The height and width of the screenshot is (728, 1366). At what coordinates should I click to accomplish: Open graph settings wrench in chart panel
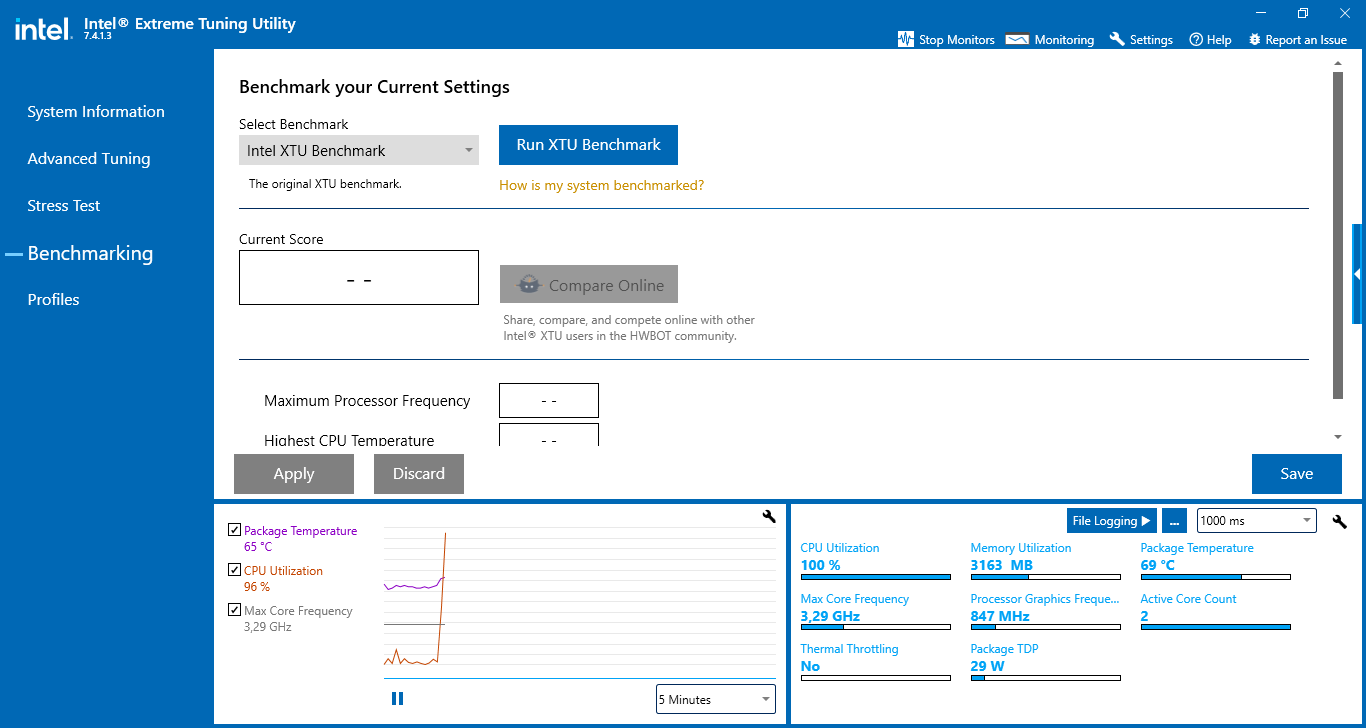click(x=769, y=516)
